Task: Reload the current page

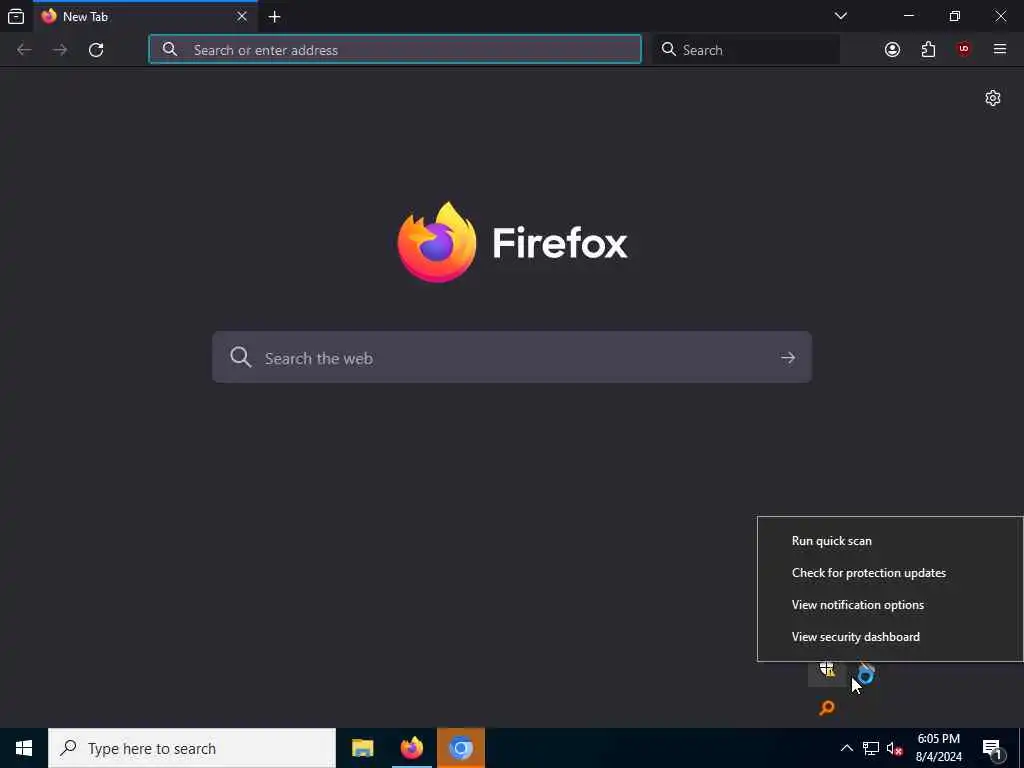Action: click(96, 50)
